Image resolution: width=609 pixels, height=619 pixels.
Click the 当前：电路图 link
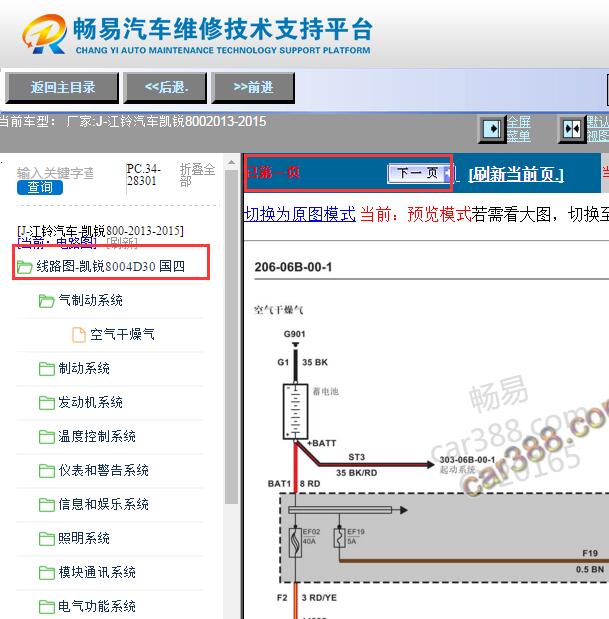click(x=57, y=242)
